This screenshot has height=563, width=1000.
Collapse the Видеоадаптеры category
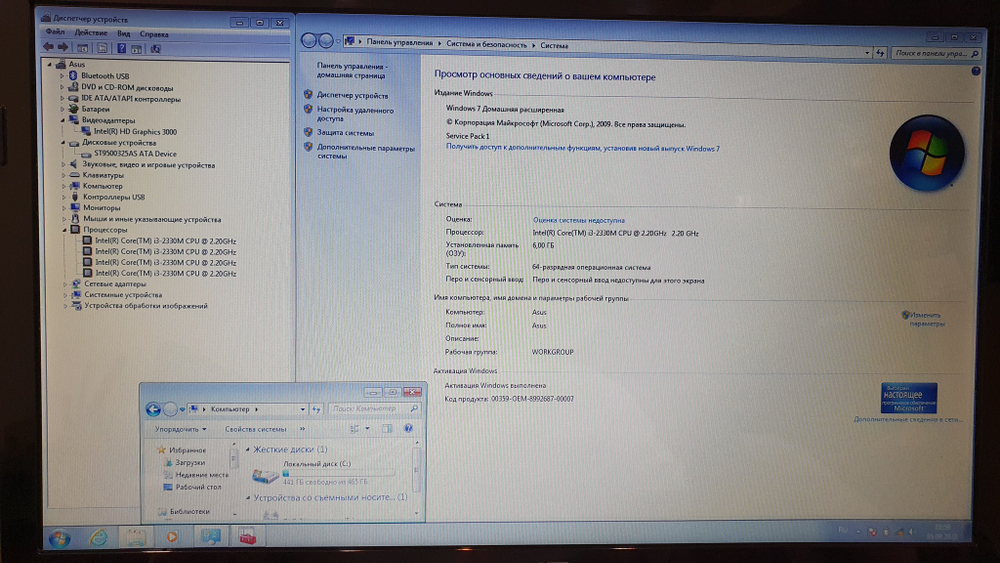click(x=62, y=121)
